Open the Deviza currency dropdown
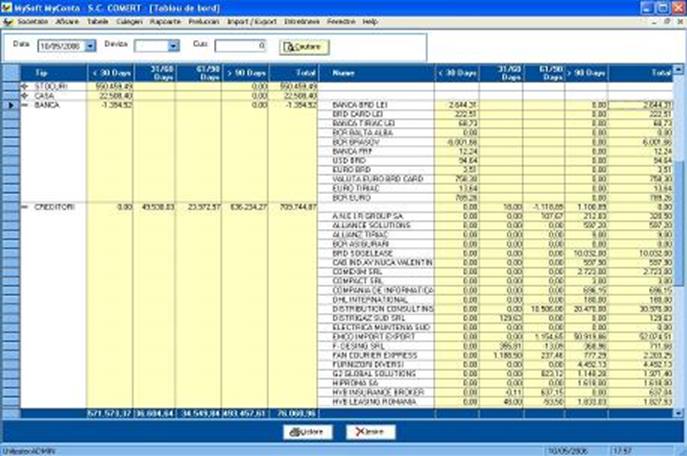The width and height of the screenshot is (687, 456). coord(174,46)
